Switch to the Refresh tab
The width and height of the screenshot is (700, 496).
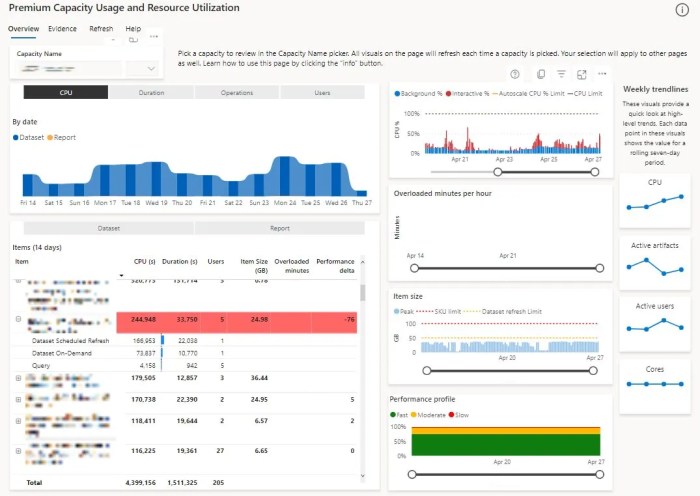click(x=101, y=29)
